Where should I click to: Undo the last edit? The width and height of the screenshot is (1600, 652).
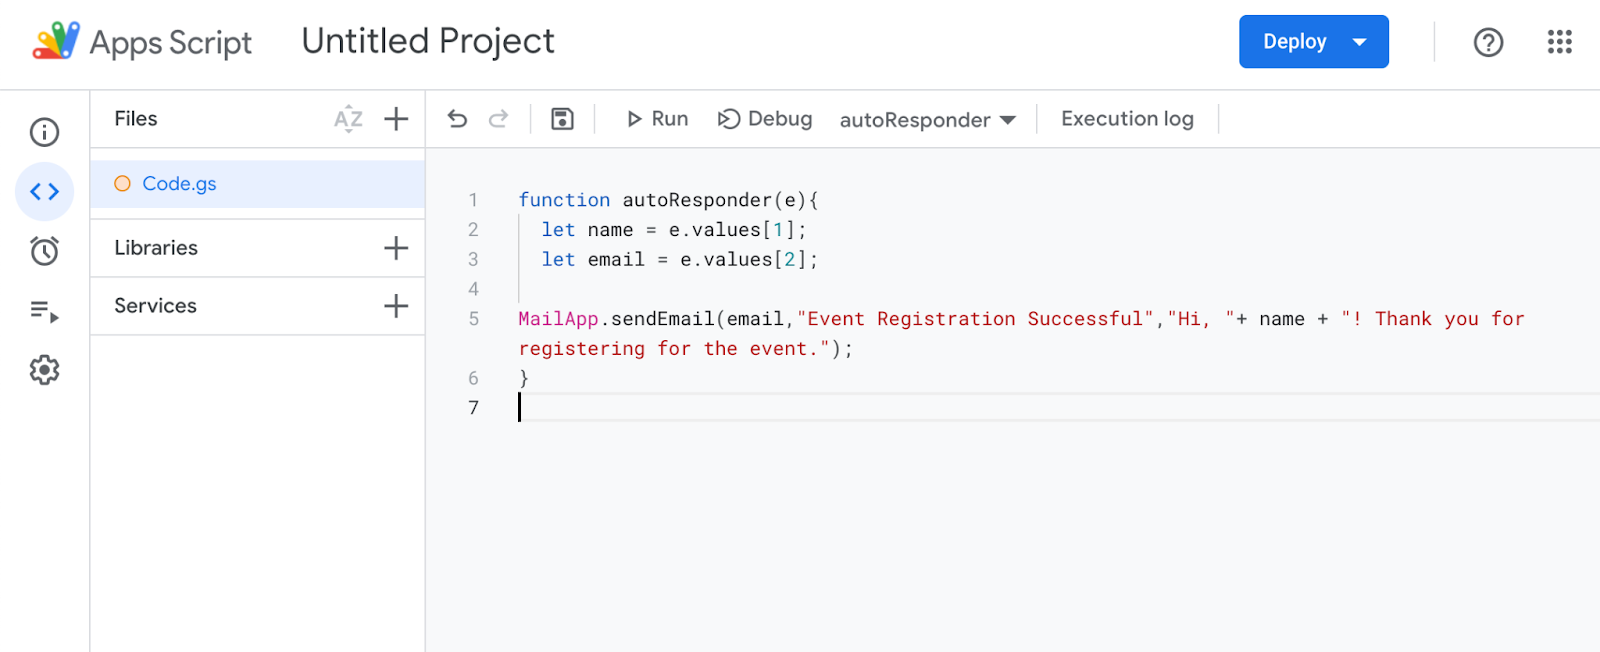point(457,119)
